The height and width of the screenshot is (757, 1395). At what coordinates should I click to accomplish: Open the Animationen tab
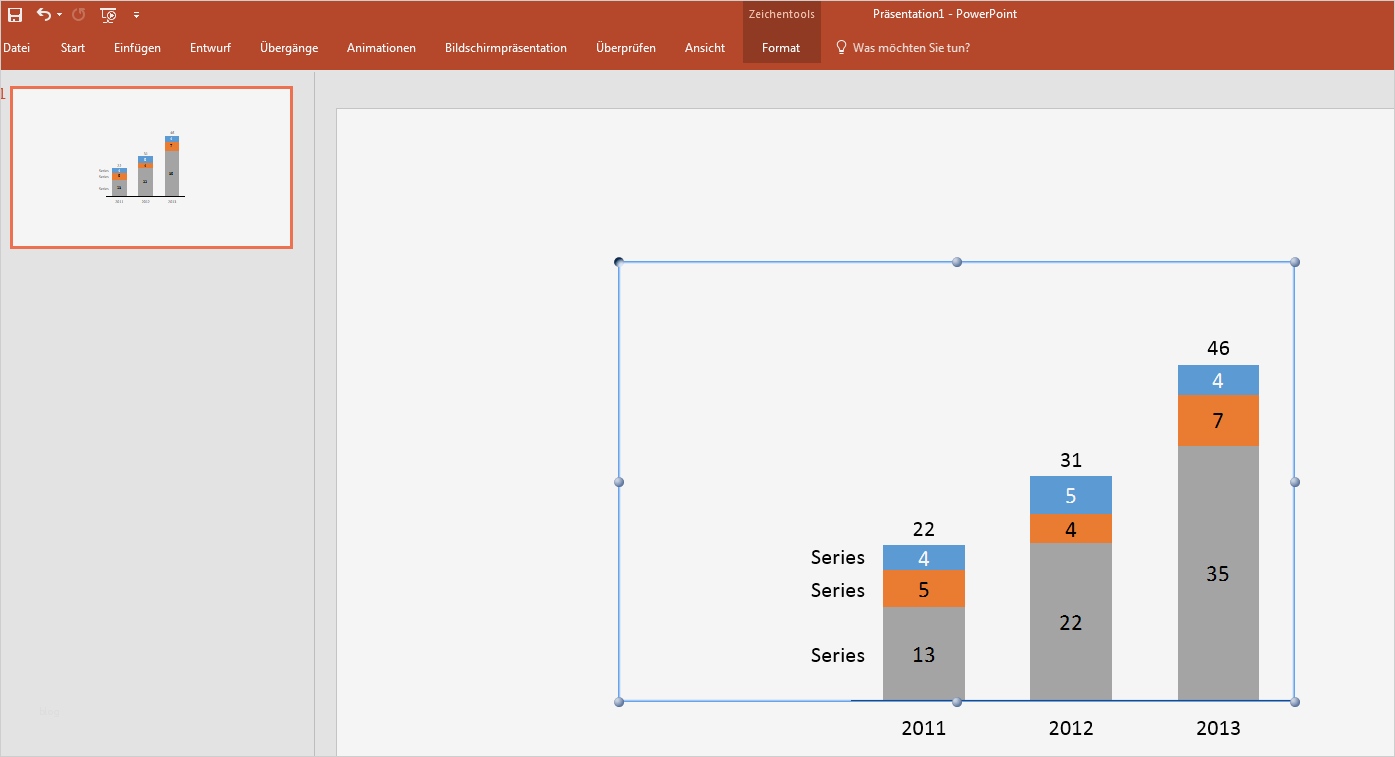click(x=381, y=48)
